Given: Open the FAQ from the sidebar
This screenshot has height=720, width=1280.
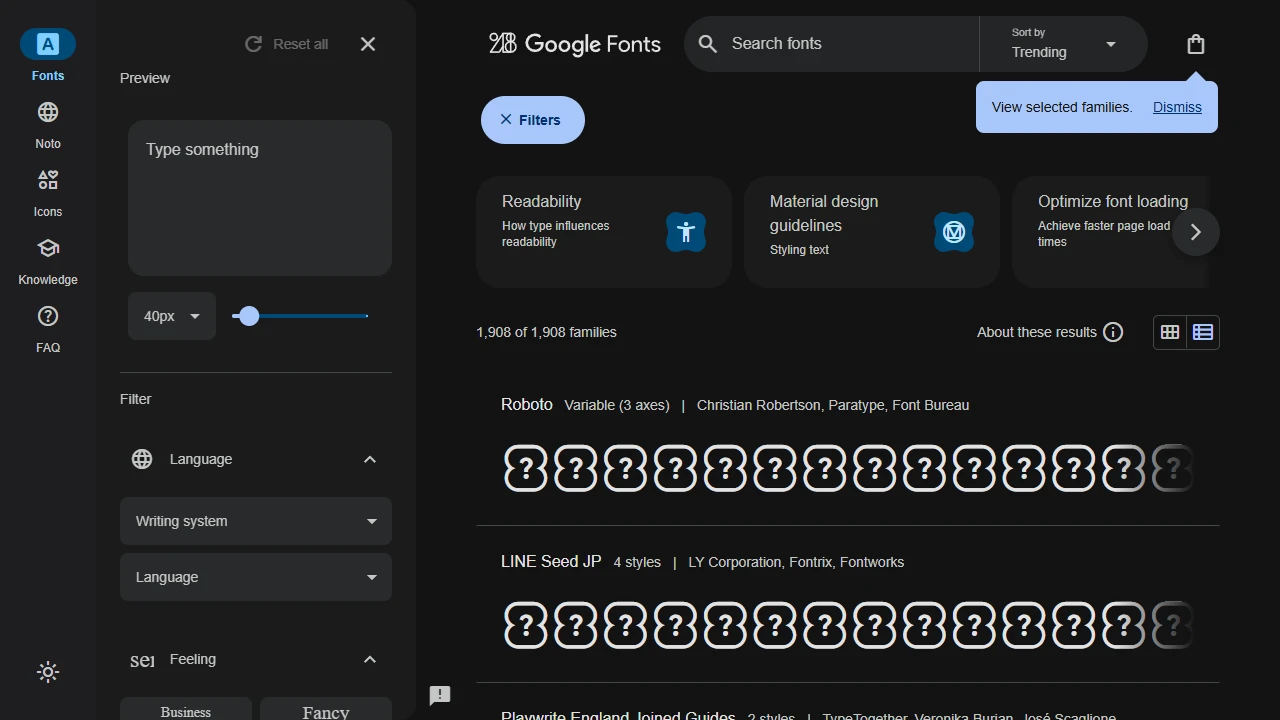Looking at the screenshot, I should pos(47,316).
